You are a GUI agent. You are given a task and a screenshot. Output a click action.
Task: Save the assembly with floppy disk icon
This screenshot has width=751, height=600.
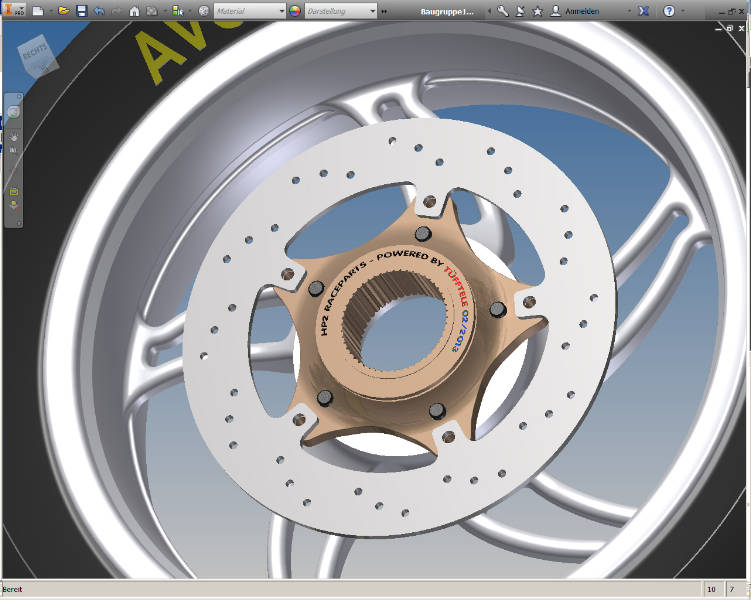point(82,11)
